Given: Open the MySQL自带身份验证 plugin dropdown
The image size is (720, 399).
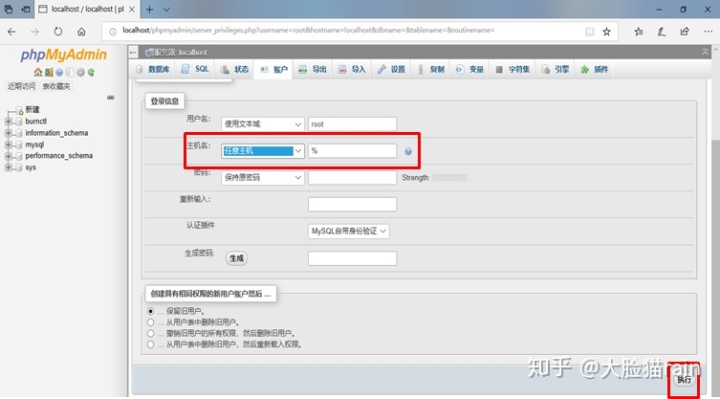Looking at the screenshot, I should click(349, 231).
